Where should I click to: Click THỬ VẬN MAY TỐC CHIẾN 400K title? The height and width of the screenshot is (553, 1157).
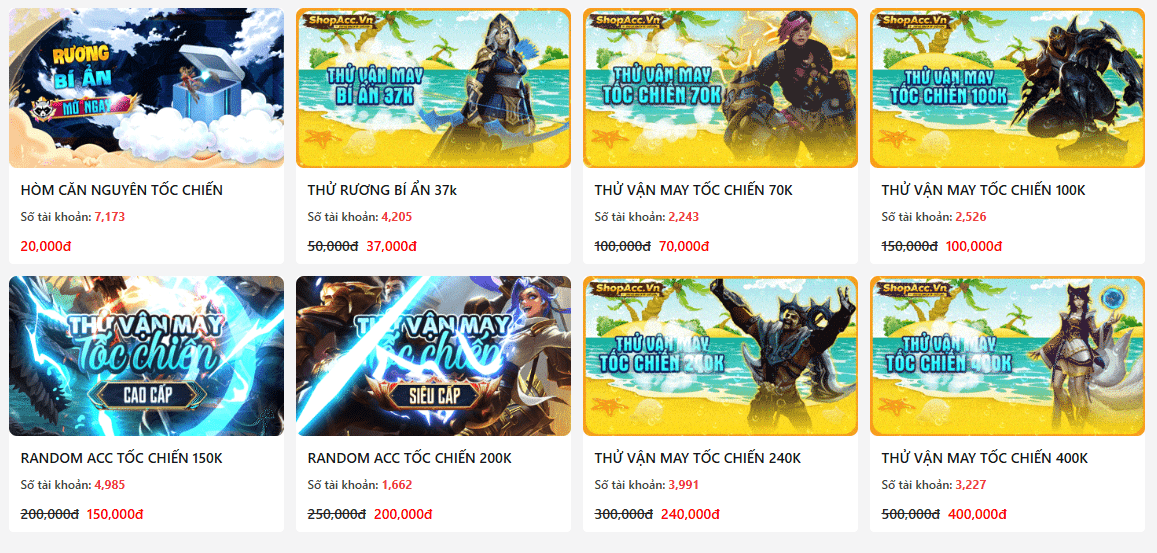984,458
